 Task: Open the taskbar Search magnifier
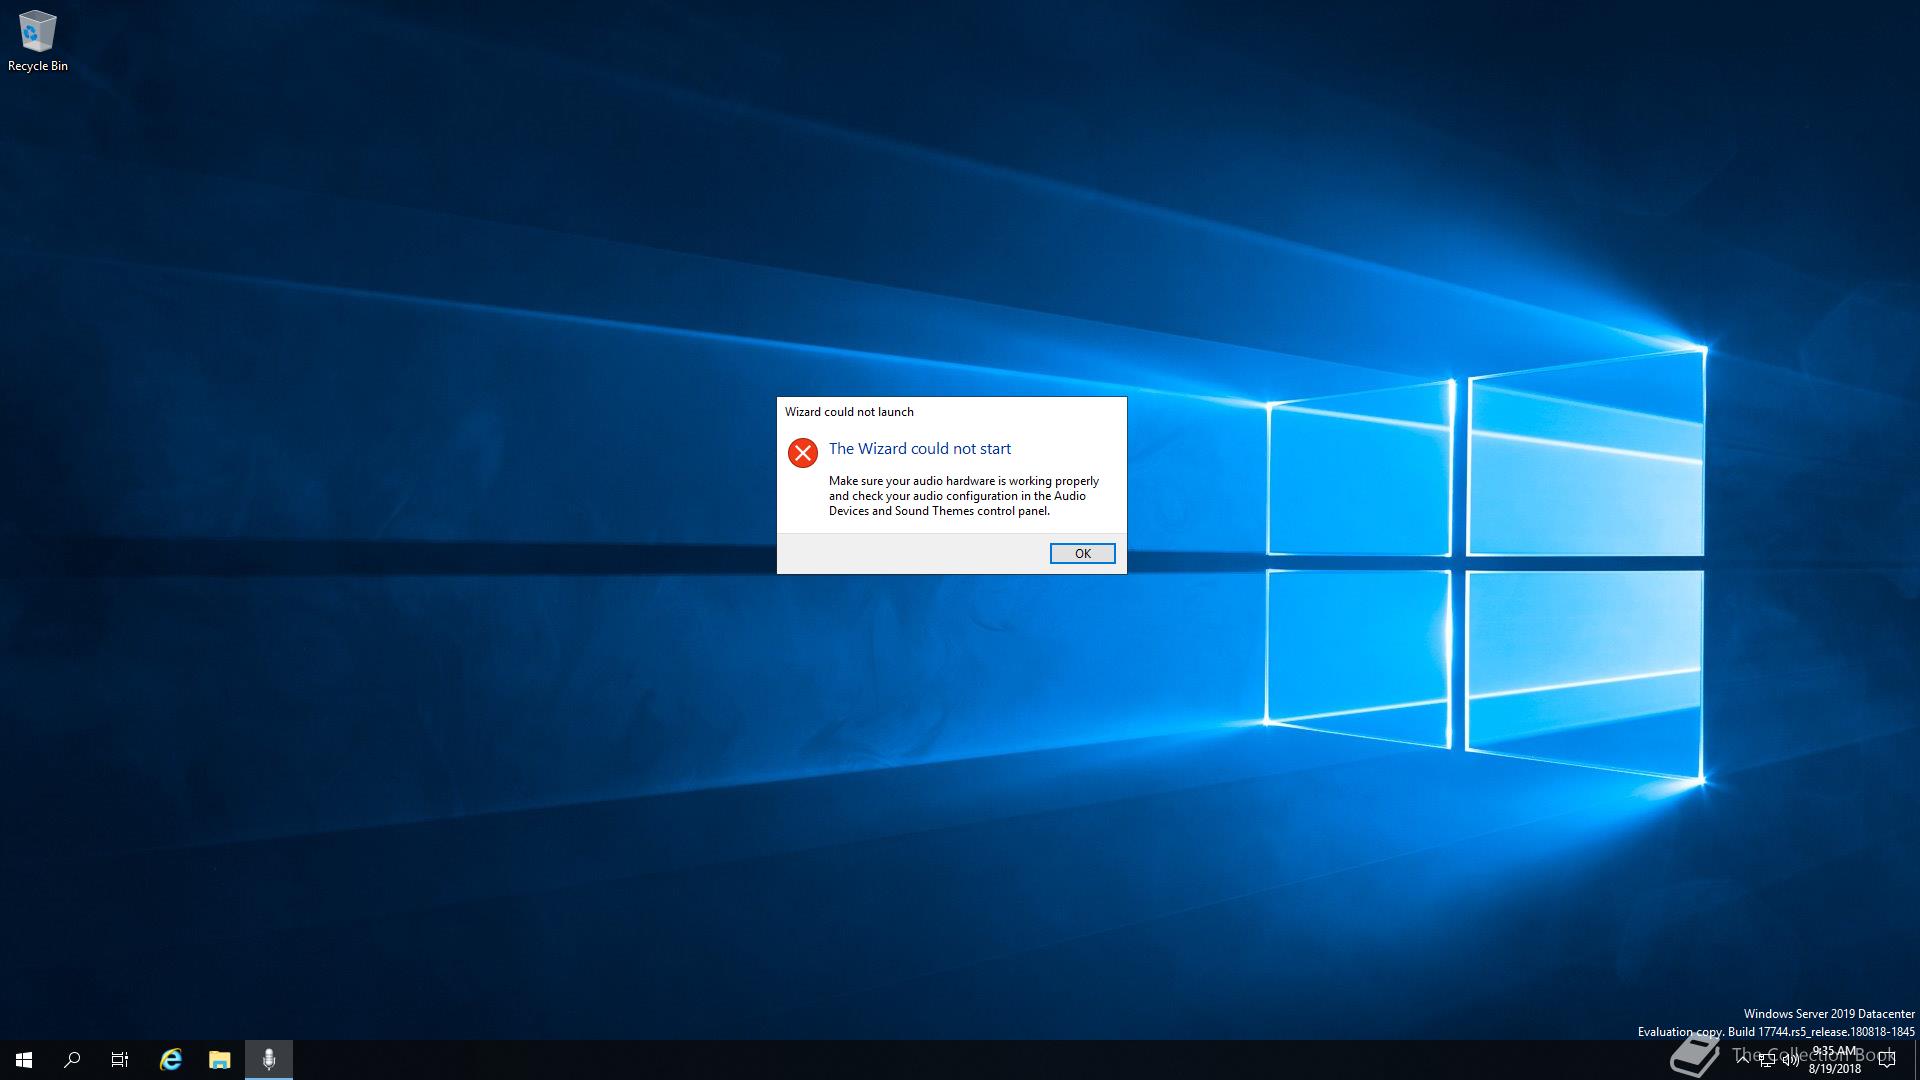(72, 1060)
